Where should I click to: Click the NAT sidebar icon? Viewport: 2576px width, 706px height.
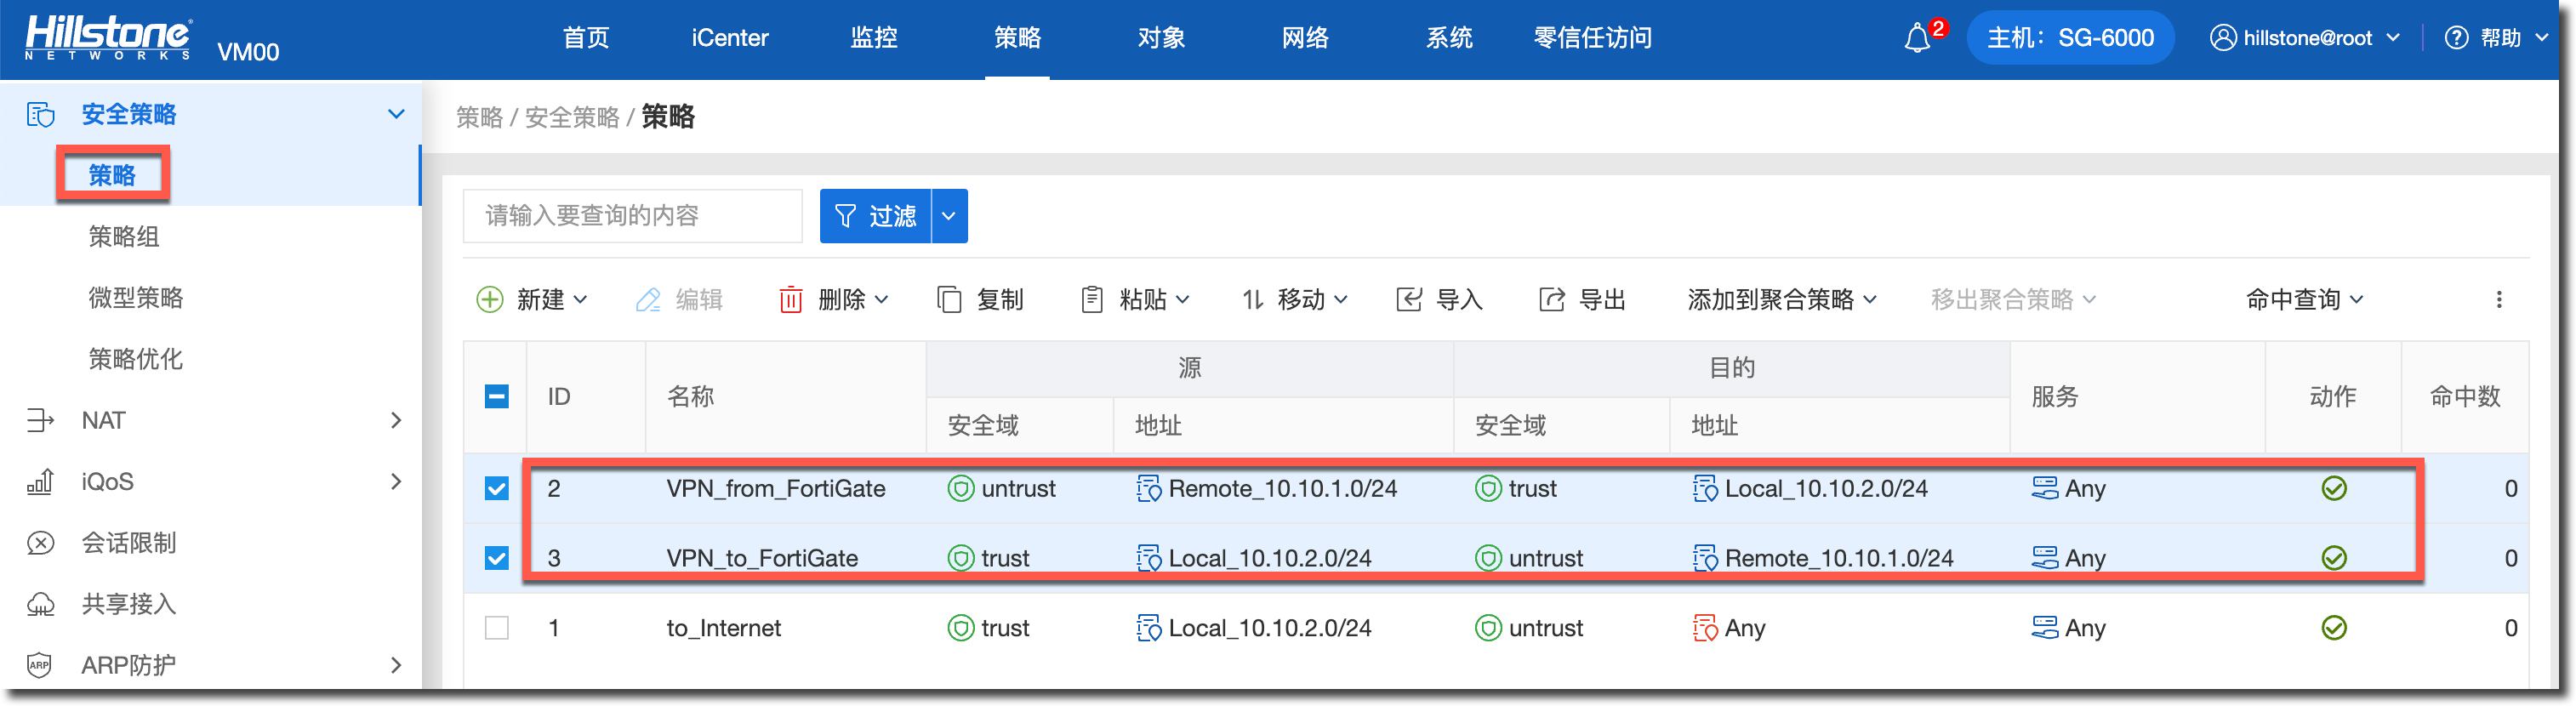[x=40, y=420]
